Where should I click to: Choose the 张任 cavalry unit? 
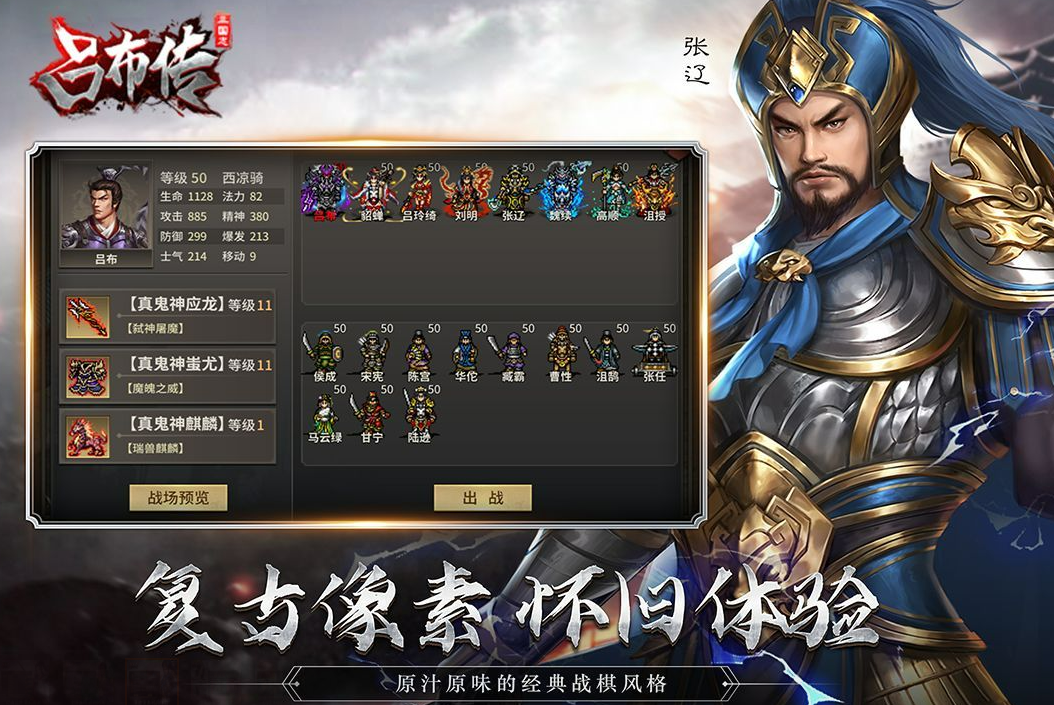click(x=654, y=354)
